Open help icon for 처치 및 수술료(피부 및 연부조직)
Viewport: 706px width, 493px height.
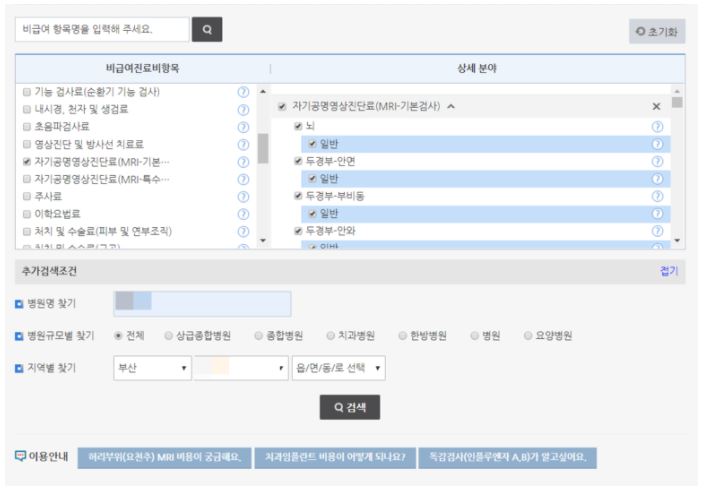243,231
